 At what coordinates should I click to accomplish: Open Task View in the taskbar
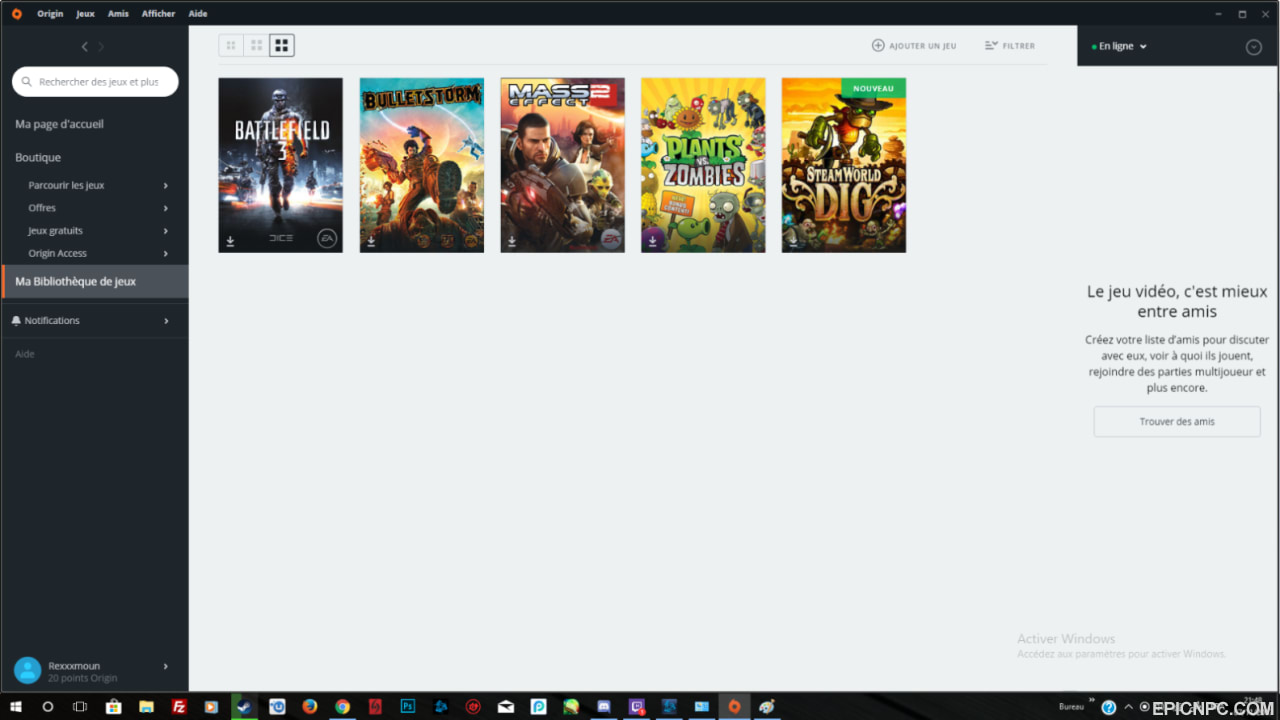[x=80, y=706]
